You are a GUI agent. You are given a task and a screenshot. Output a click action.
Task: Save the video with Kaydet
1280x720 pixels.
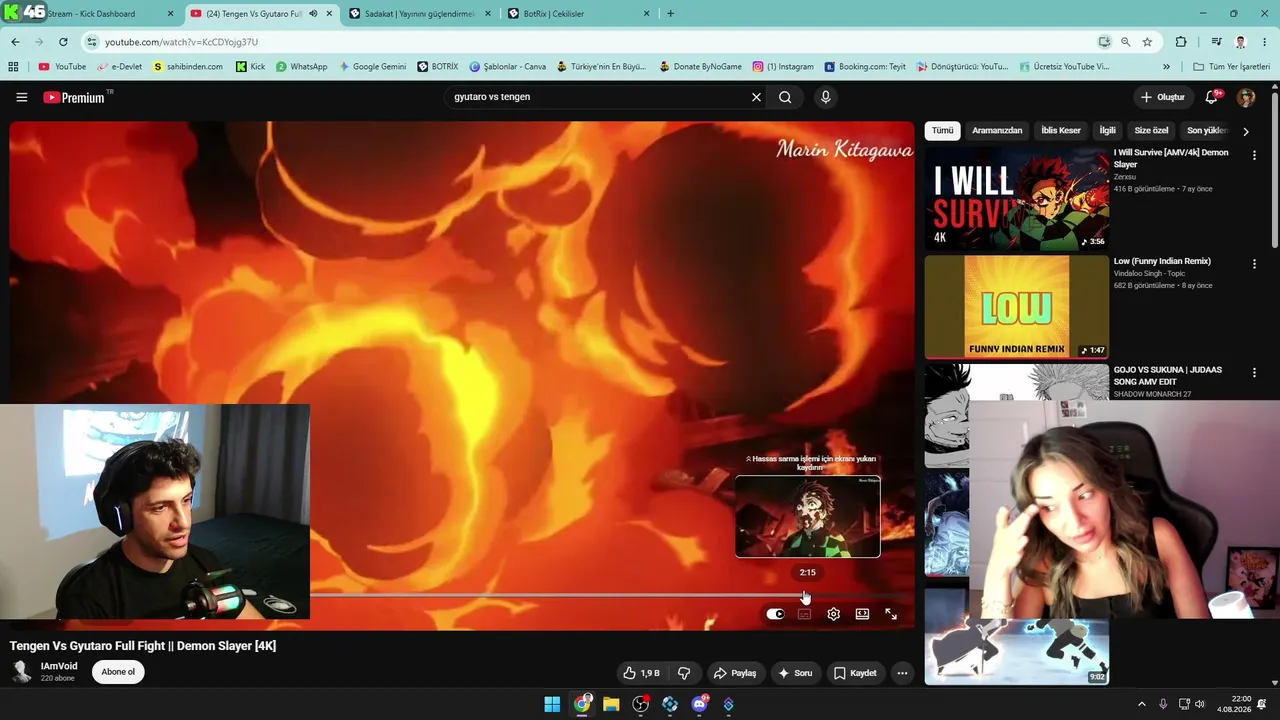click(855, 673)
